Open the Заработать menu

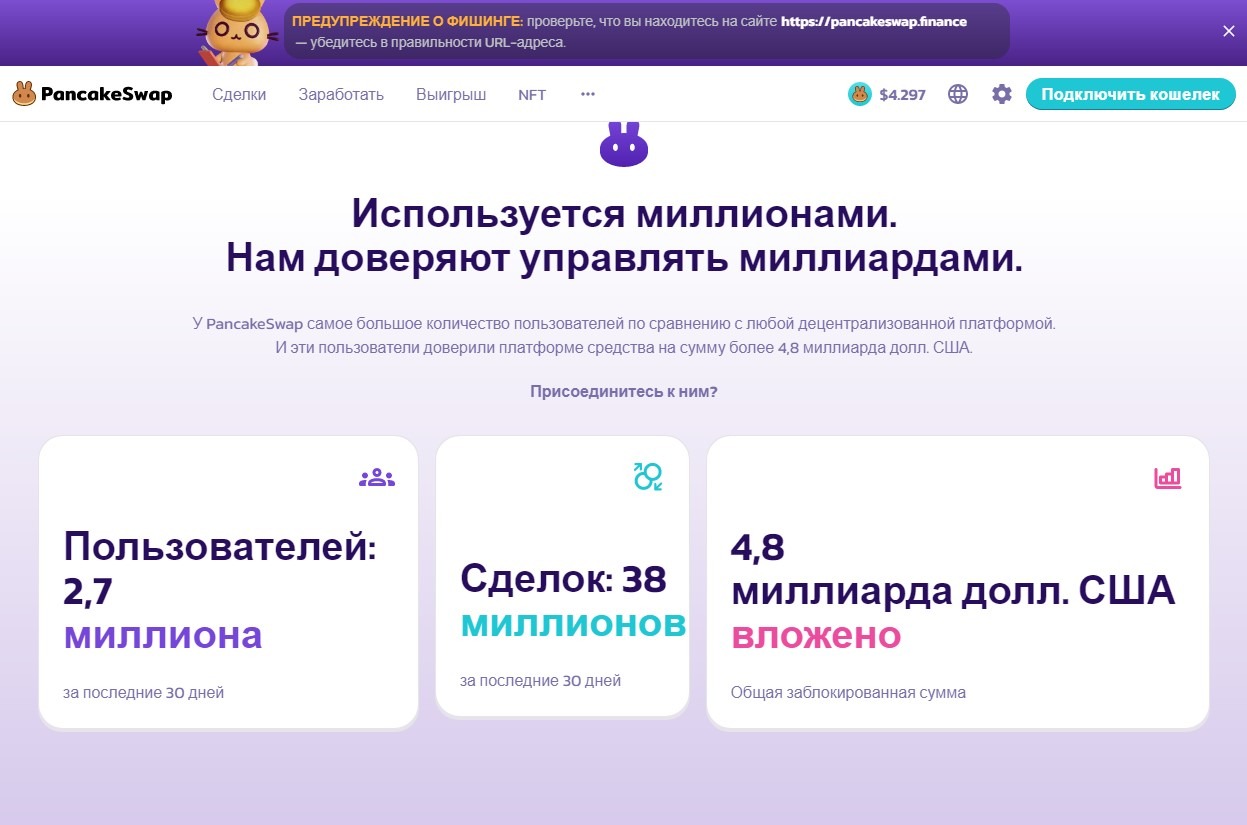click(341, 94)
